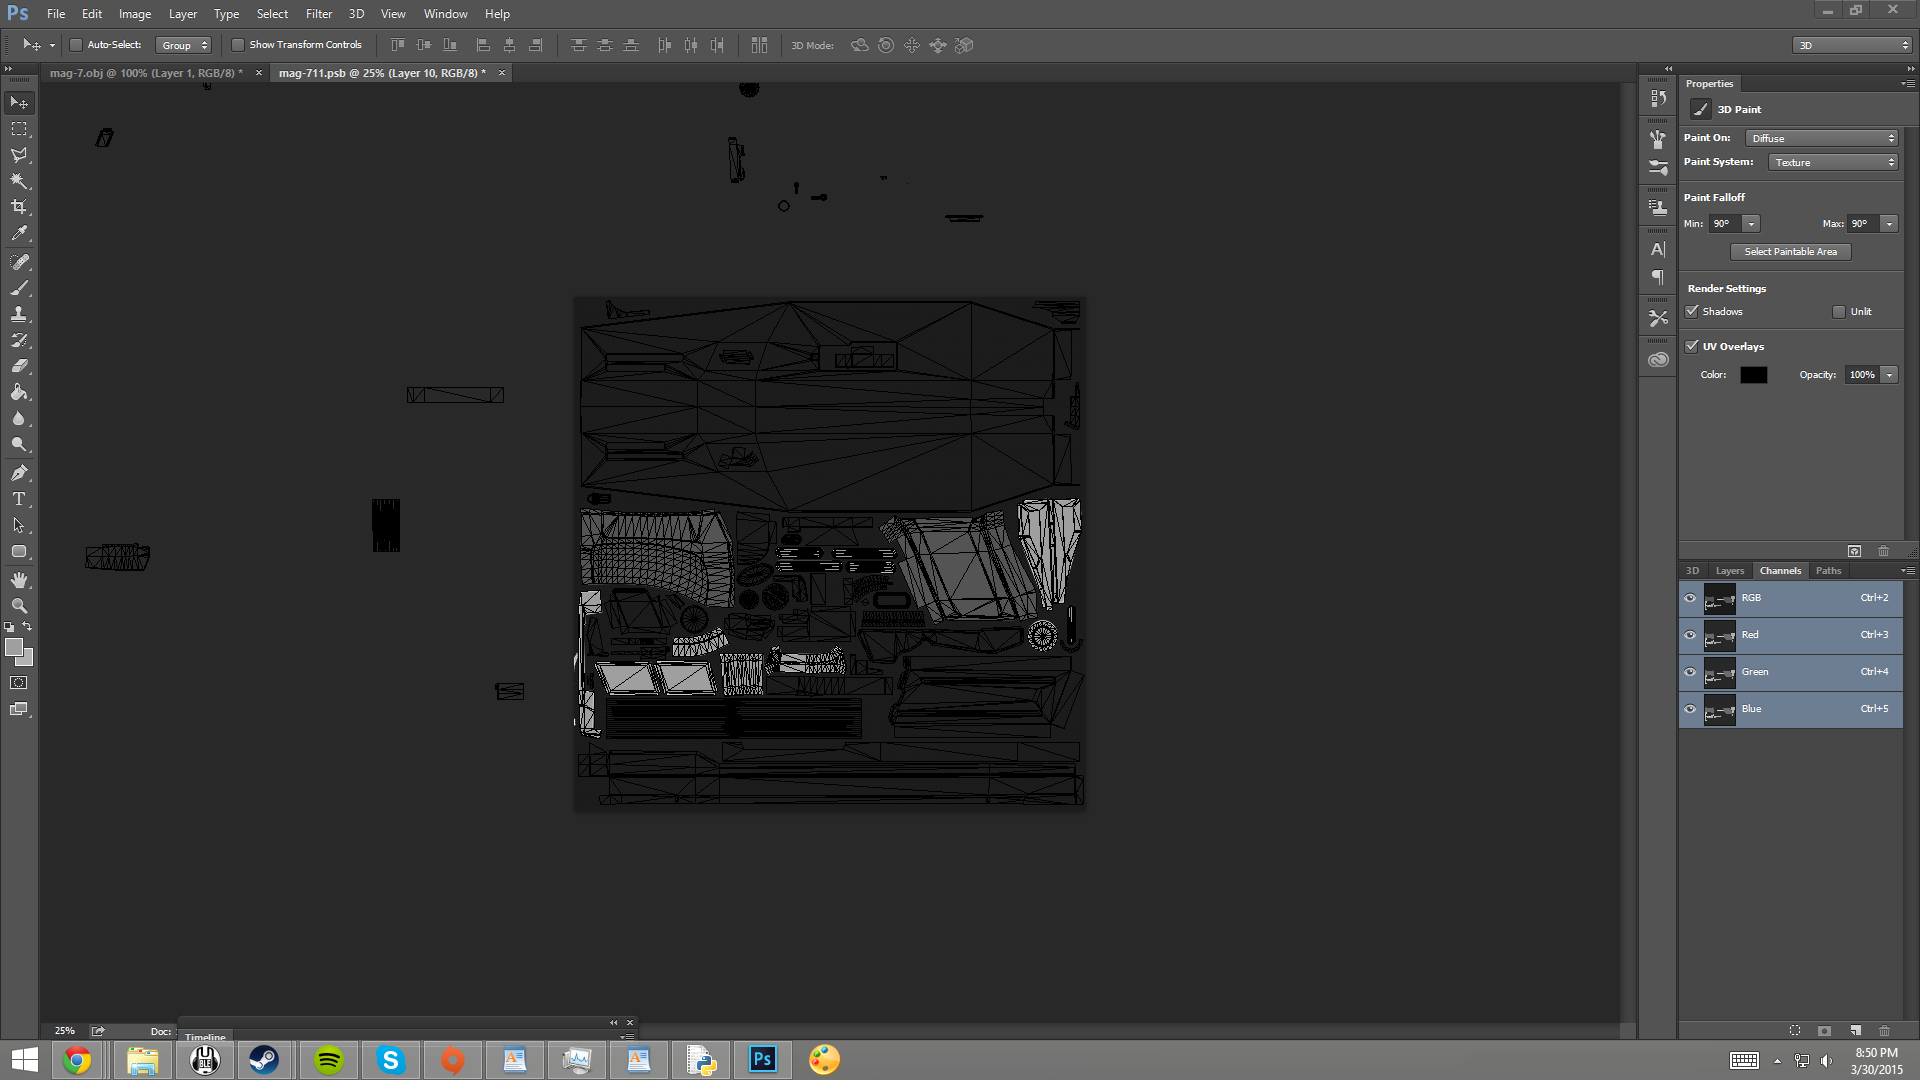
Task: Expand the Auto-Select Group dropdown
Action: 184,45
